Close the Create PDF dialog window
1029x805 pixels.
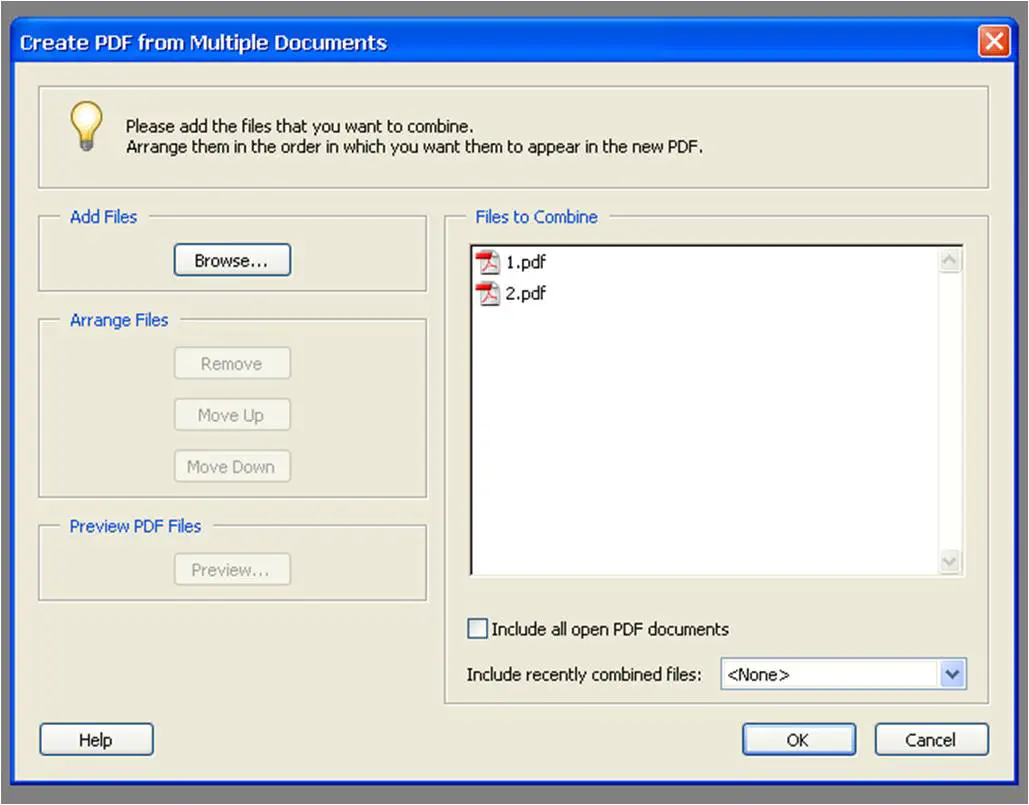[993, 42]
